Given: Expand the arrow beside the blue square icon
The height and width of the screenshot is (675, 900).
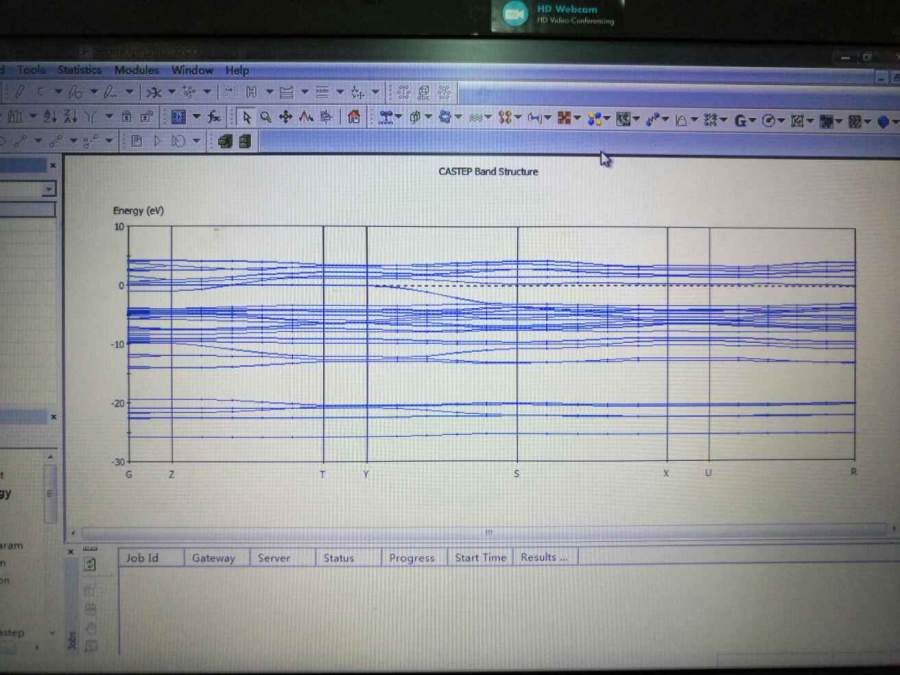Looking at the screenshot, I should tap(196, 117).
